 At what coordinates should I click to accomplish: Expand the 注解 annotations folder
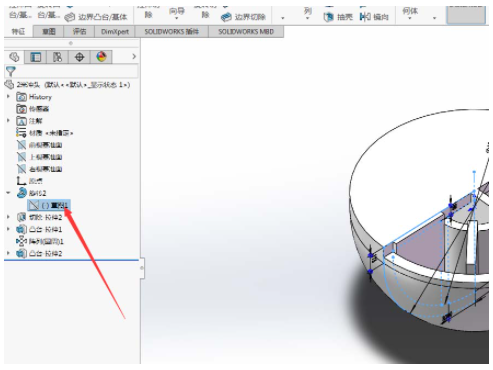pyautogui.click(x=8, y=121)
